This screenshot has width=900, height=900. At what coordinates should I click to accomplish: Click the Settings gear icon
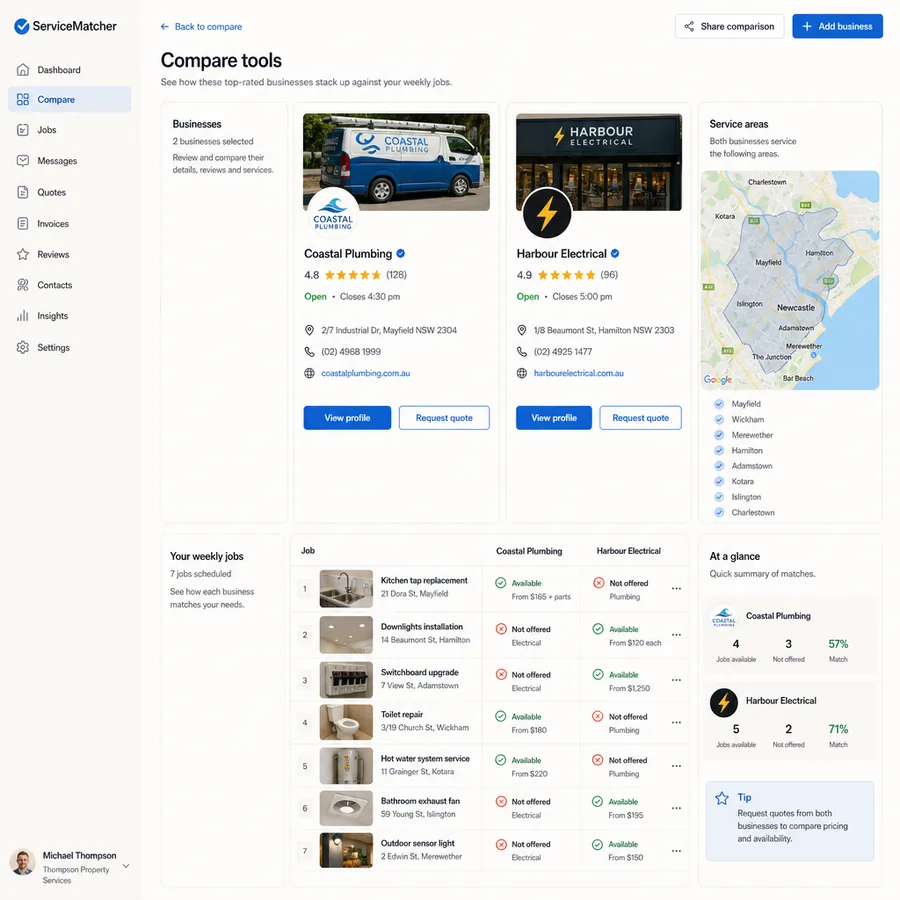point(23,347)
